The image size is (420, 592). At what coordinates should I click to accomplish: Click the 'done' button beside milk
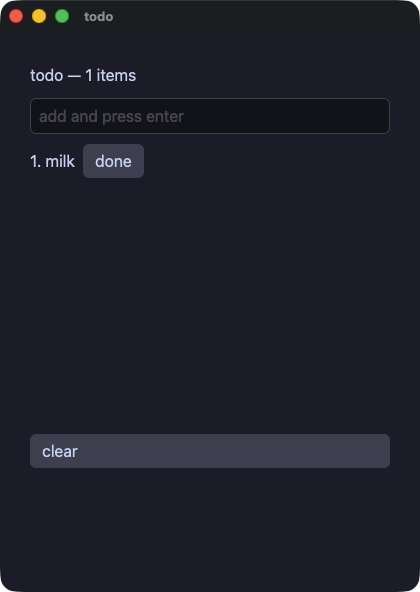pos(113,161)
